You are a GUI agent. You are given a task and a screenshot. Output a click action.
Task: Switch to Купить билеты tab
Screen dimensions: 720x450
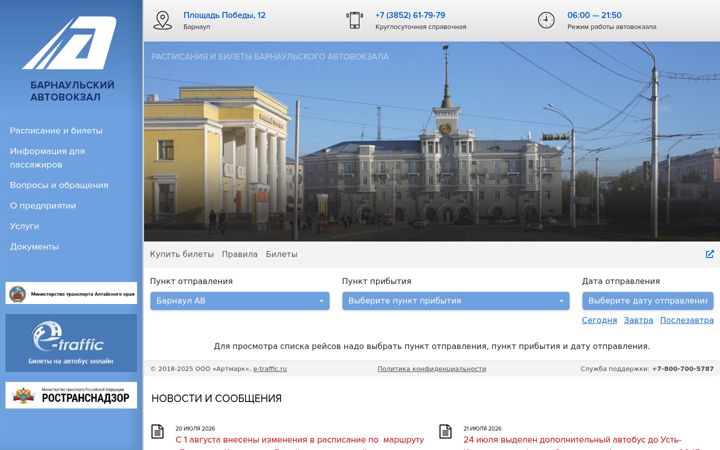182,254
